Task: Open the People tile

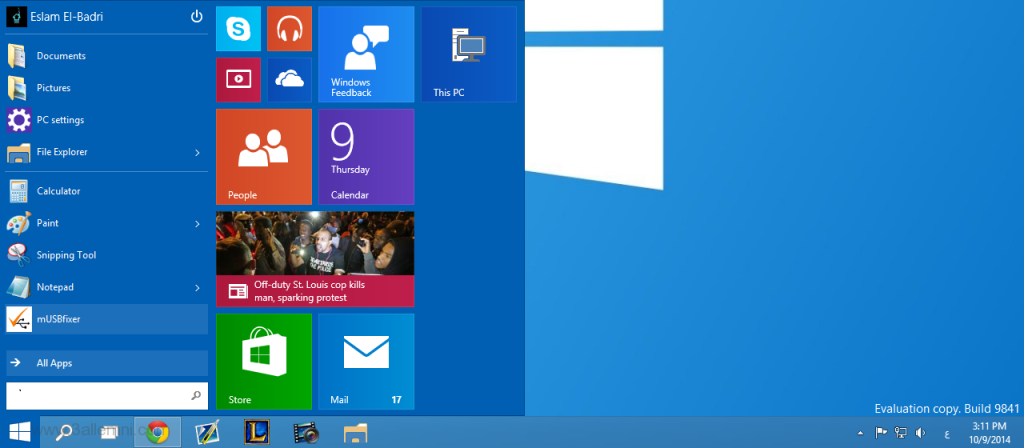Action: 264,157
